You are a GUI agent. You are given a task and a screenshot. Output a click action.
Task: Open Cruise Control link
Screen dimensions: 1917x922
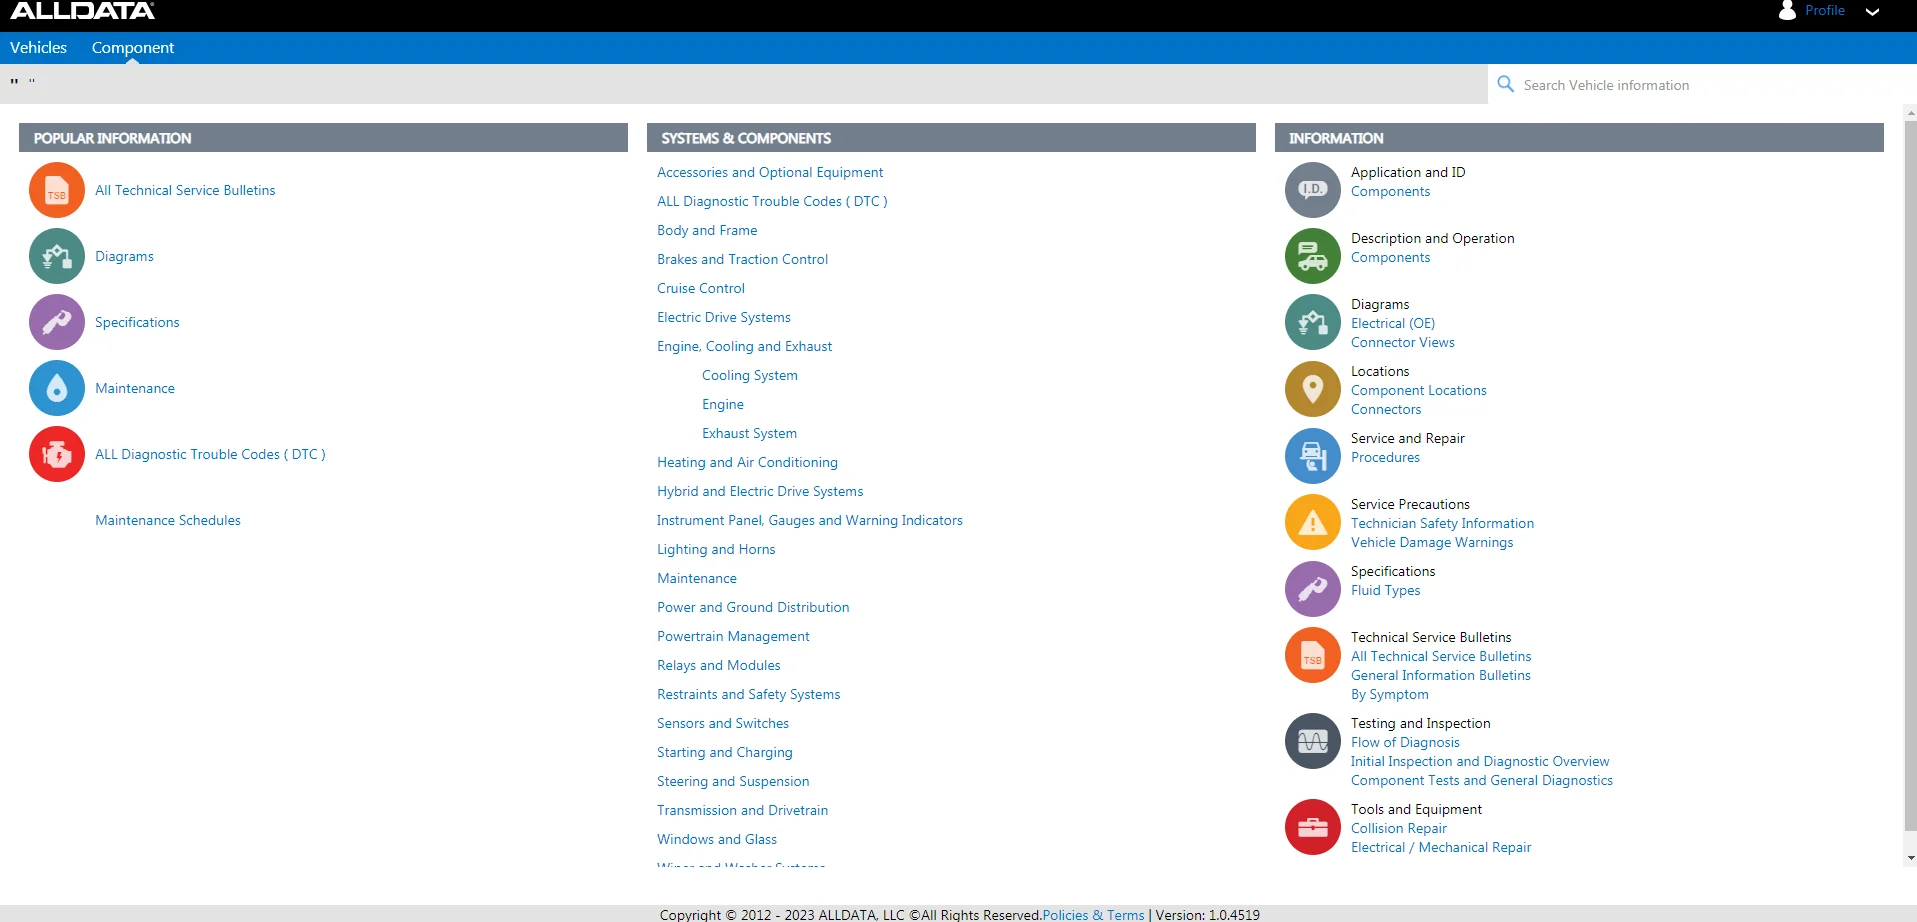tap(701, 288)
